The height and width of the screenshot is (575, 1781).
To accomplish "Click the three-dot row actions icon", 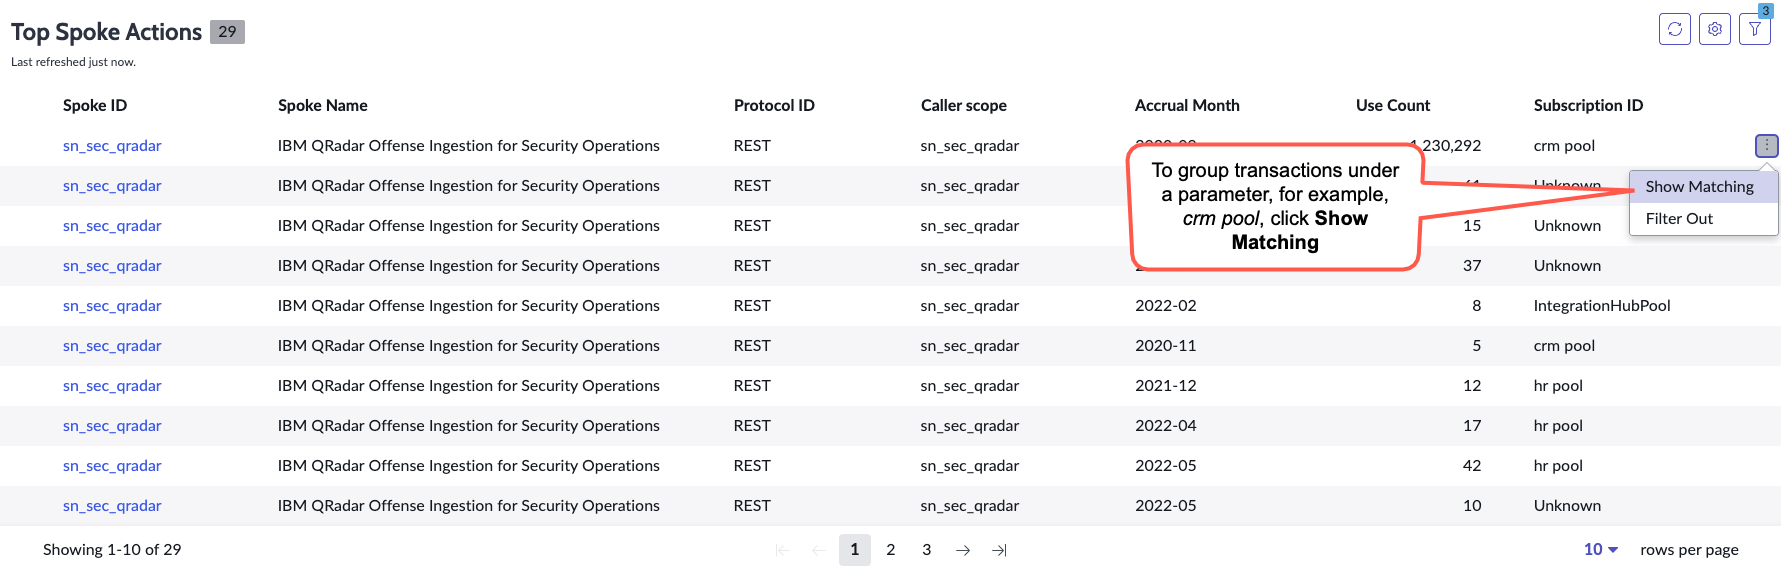I will (x=1767, y=146).
